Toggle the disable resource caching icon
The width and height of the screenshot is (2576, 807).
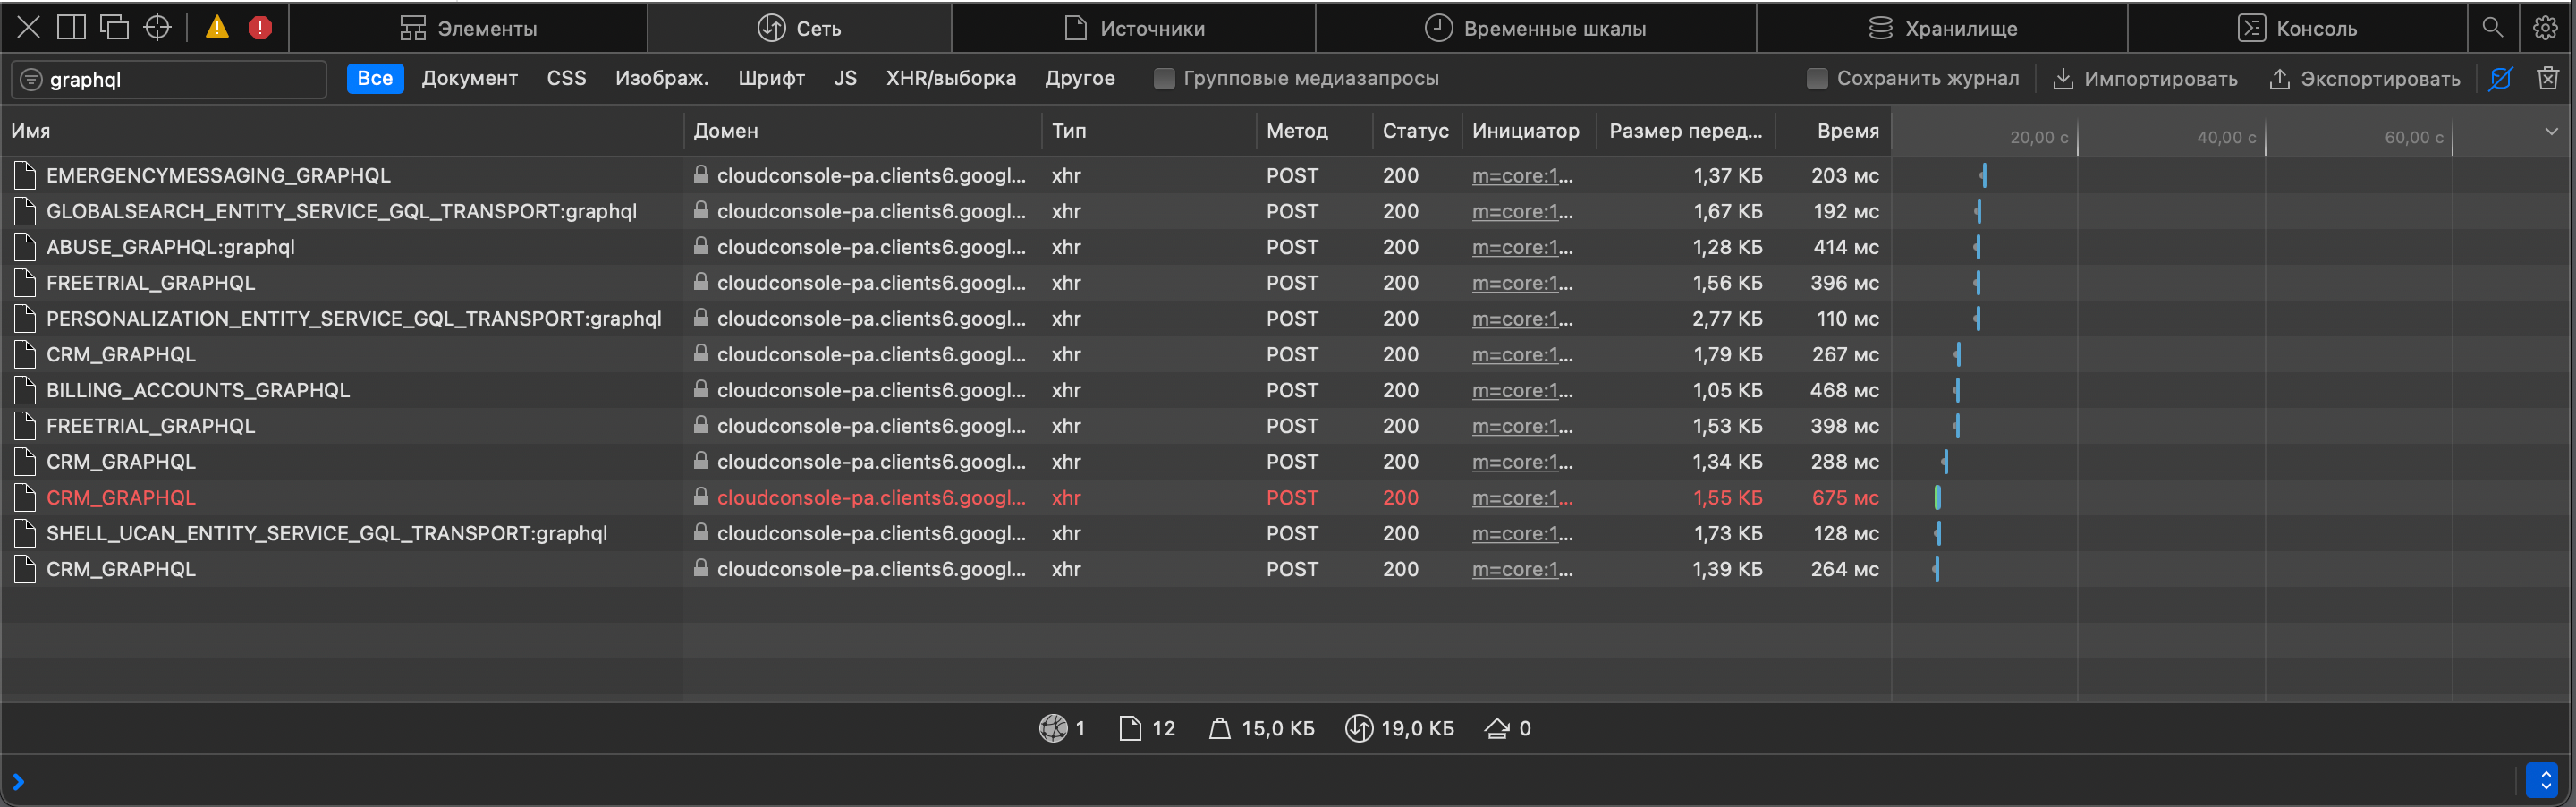pyautogui.click(x=2500, y=78)
